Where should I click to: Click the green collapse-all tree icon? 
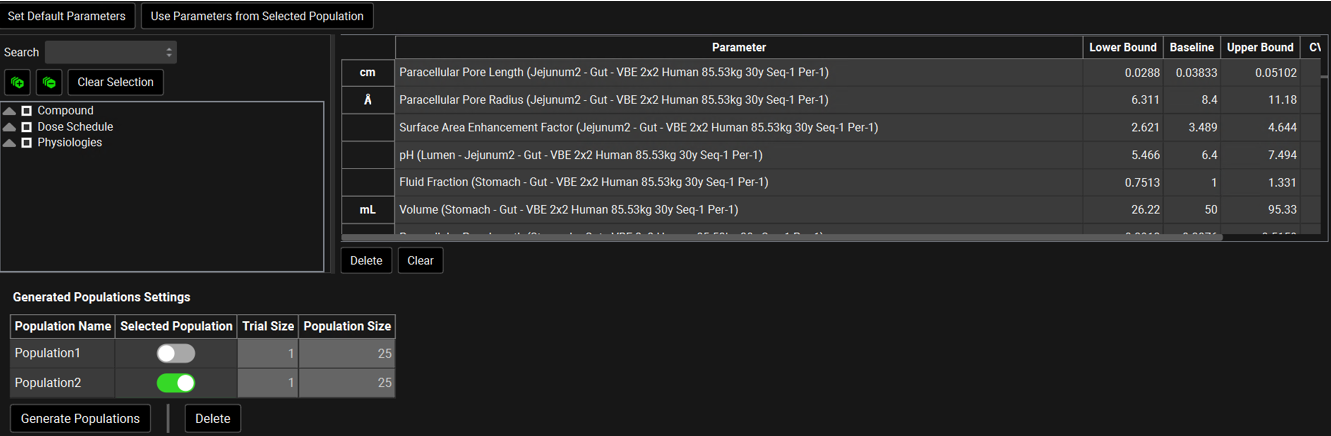coord(49,82)
